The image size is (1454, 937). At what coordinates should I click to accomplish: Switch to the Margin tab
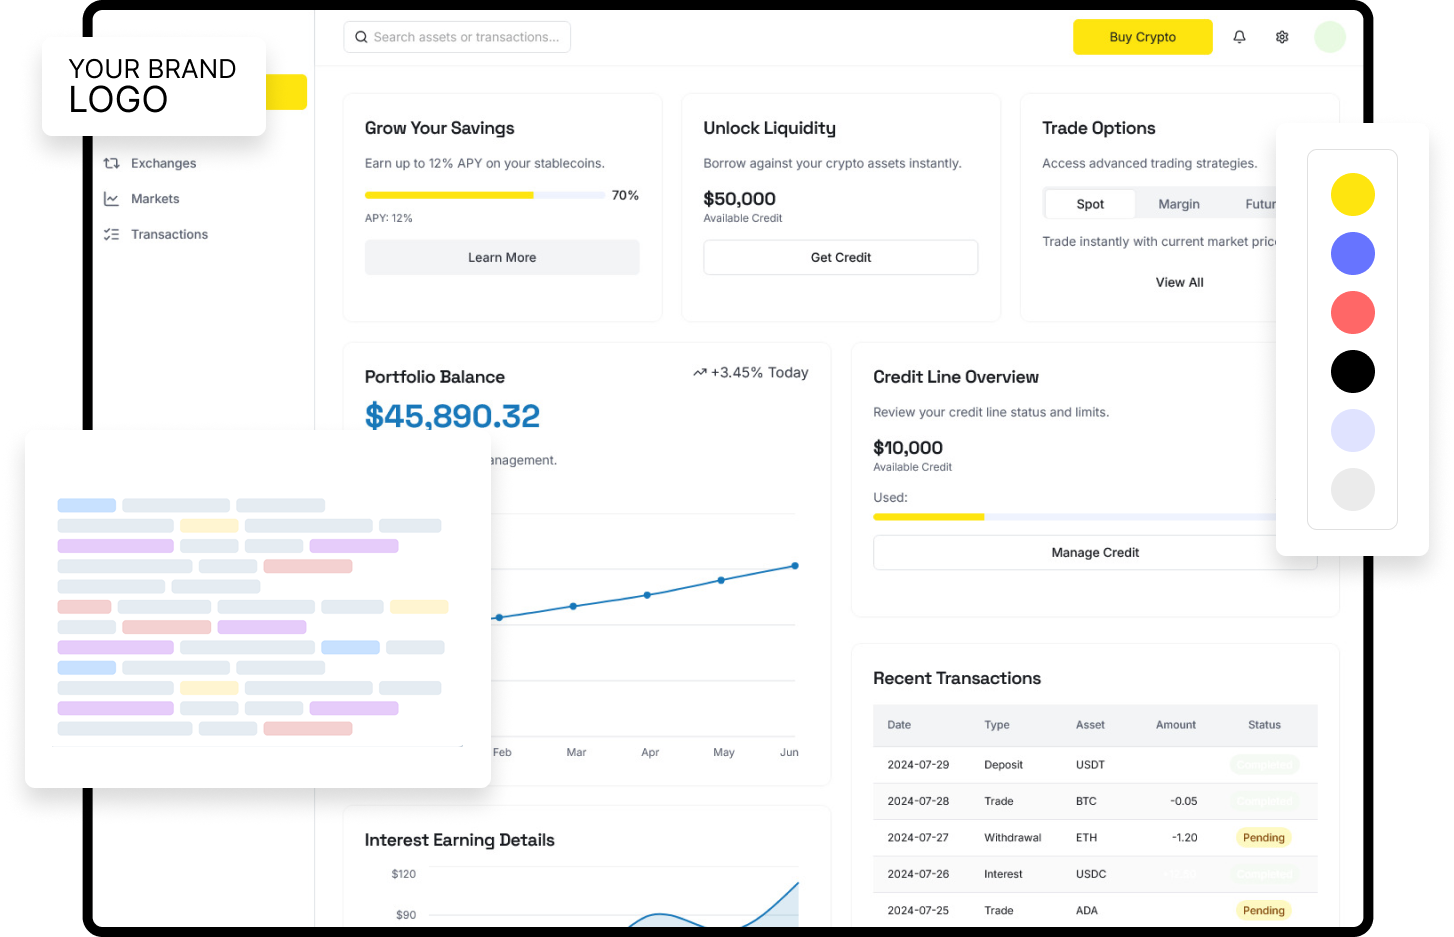pyautogui.click(x=1179, y=204)
